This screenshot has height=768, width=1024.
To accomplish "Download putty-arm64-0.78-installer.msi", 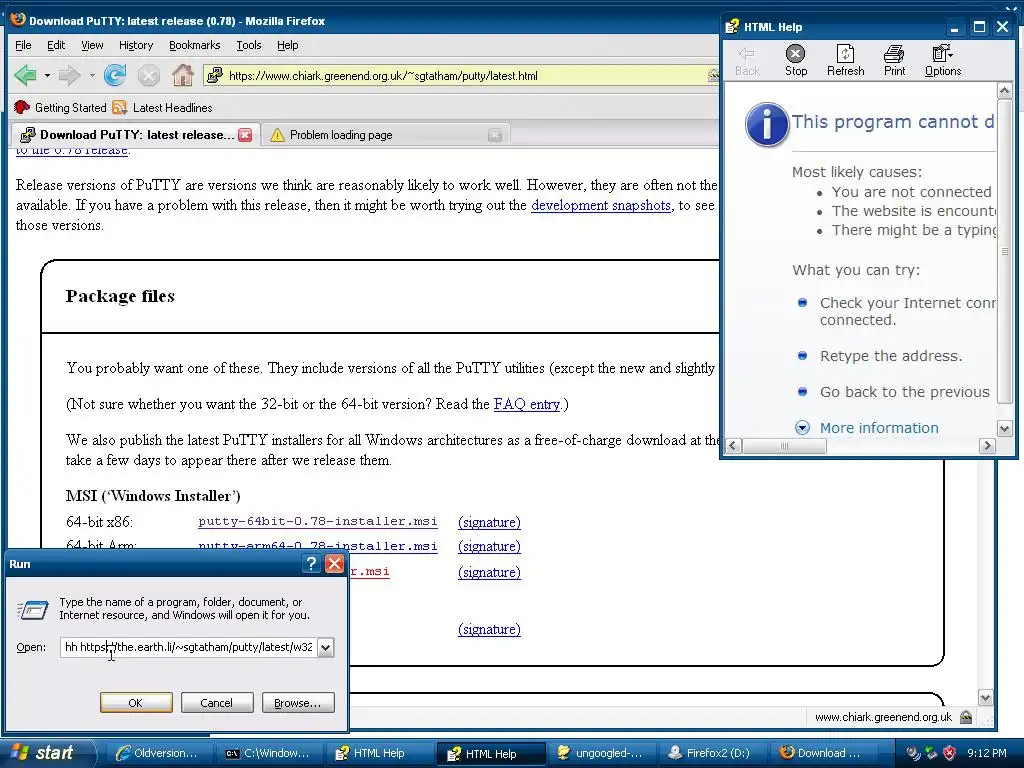I will coord(317,547).
